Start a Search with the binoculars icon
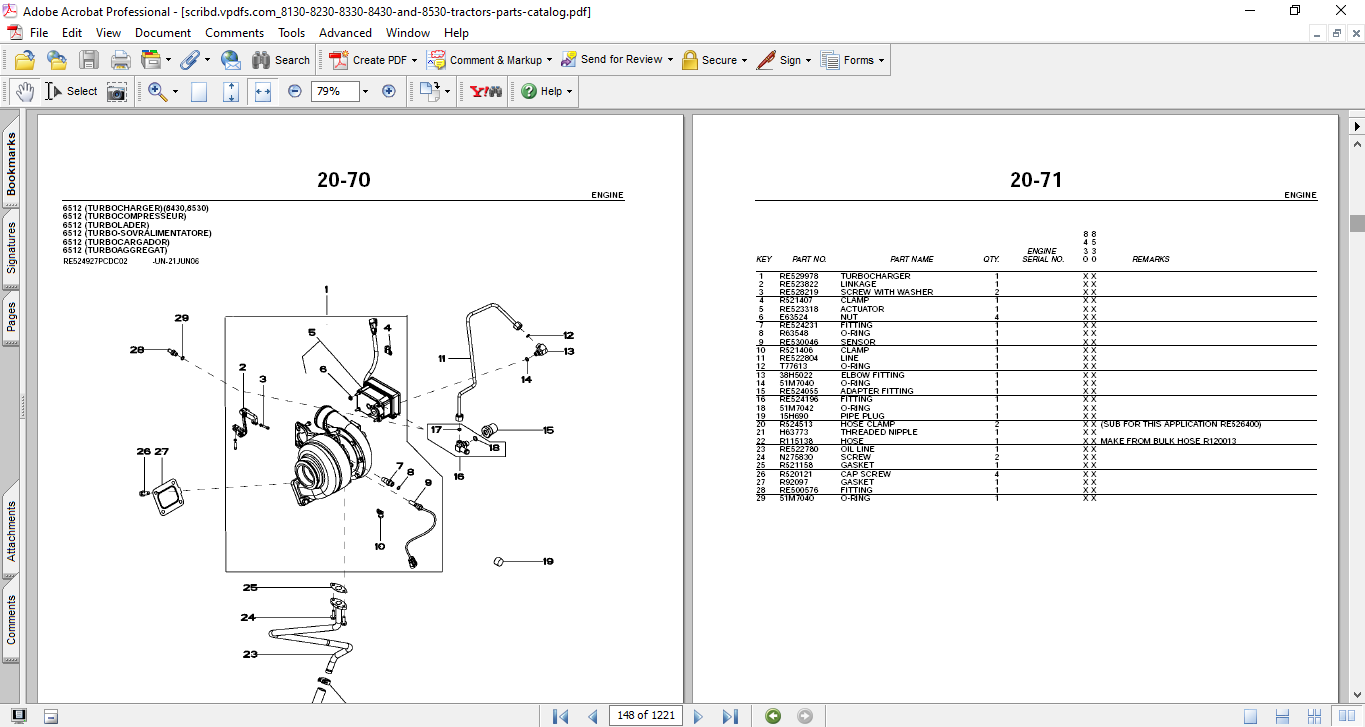This screenshot has height=727, width=1365. point(262,60)
